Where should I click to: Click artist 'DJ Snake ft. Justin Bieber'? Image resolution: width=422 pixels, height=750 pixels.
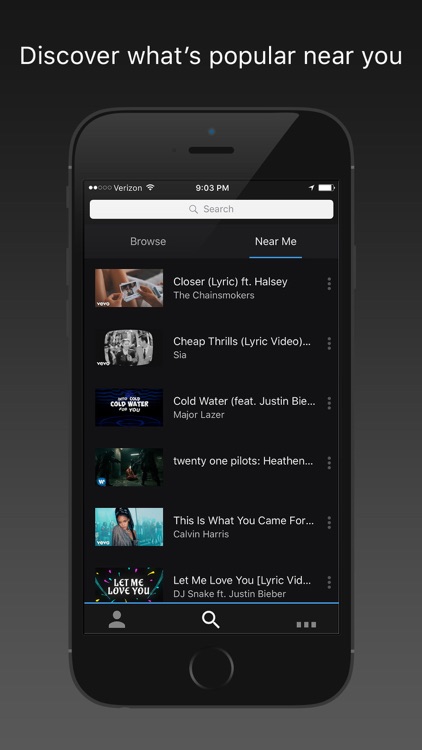[x=230, y=594]
